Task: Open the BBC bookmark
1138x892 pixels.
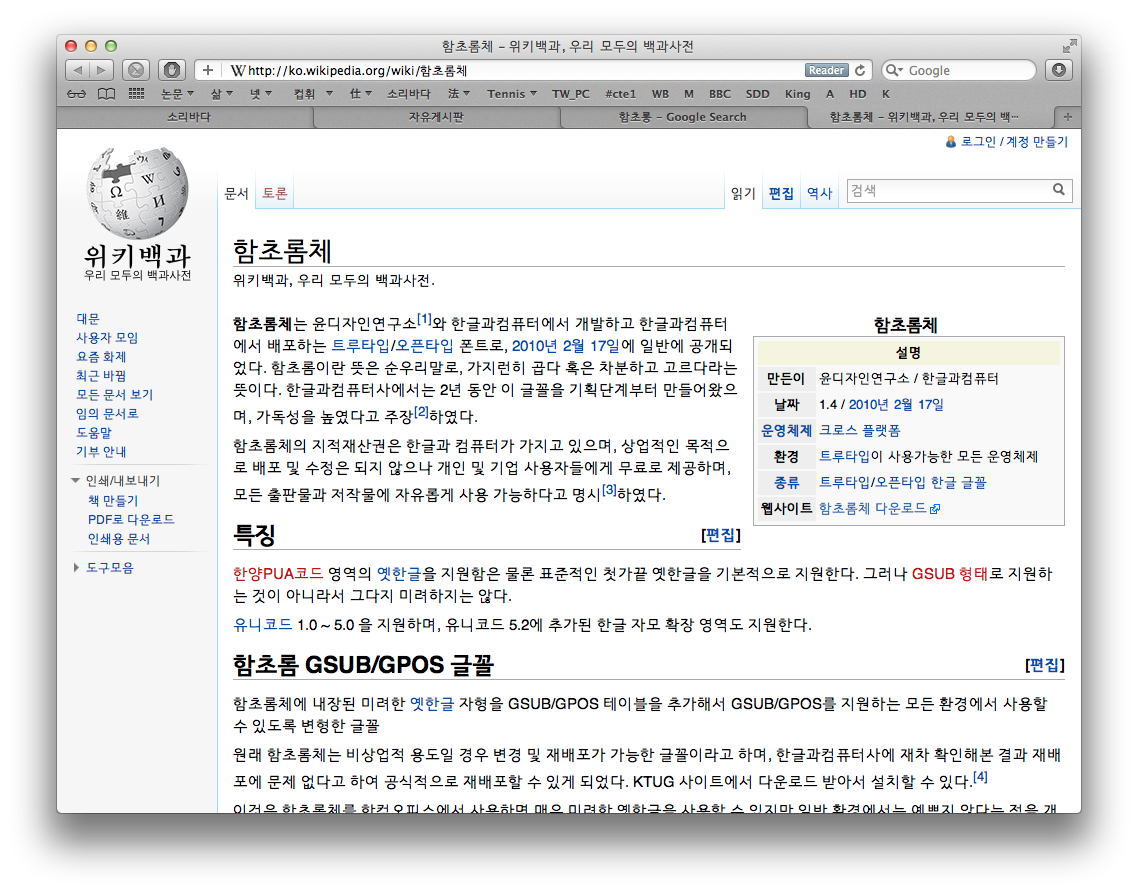Action: coord(720,94)
